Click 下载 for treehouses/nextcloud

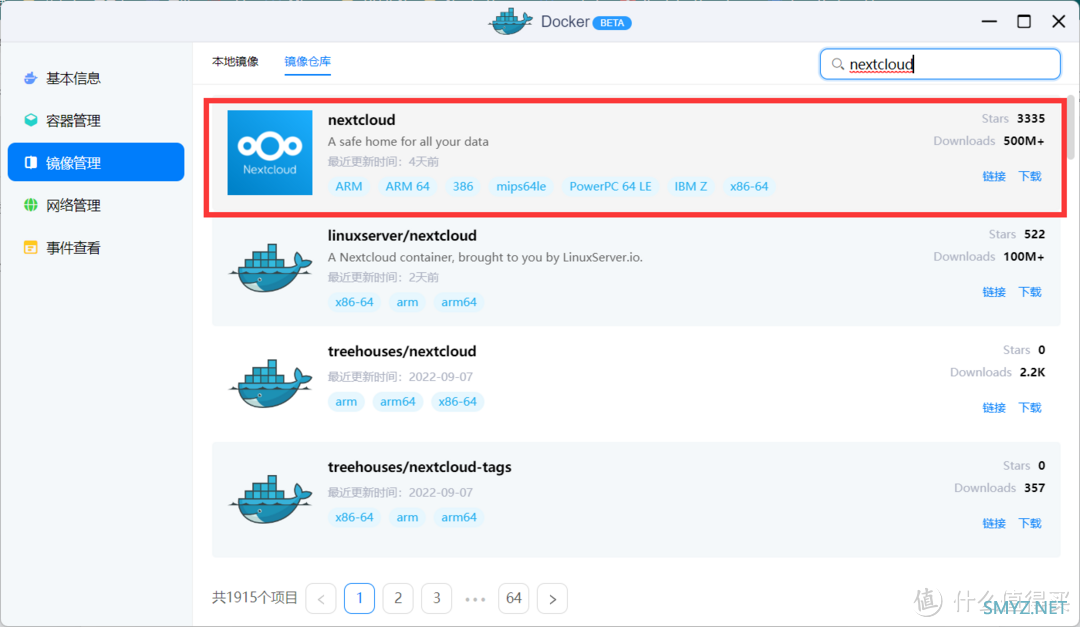(x=1030, y=408)
